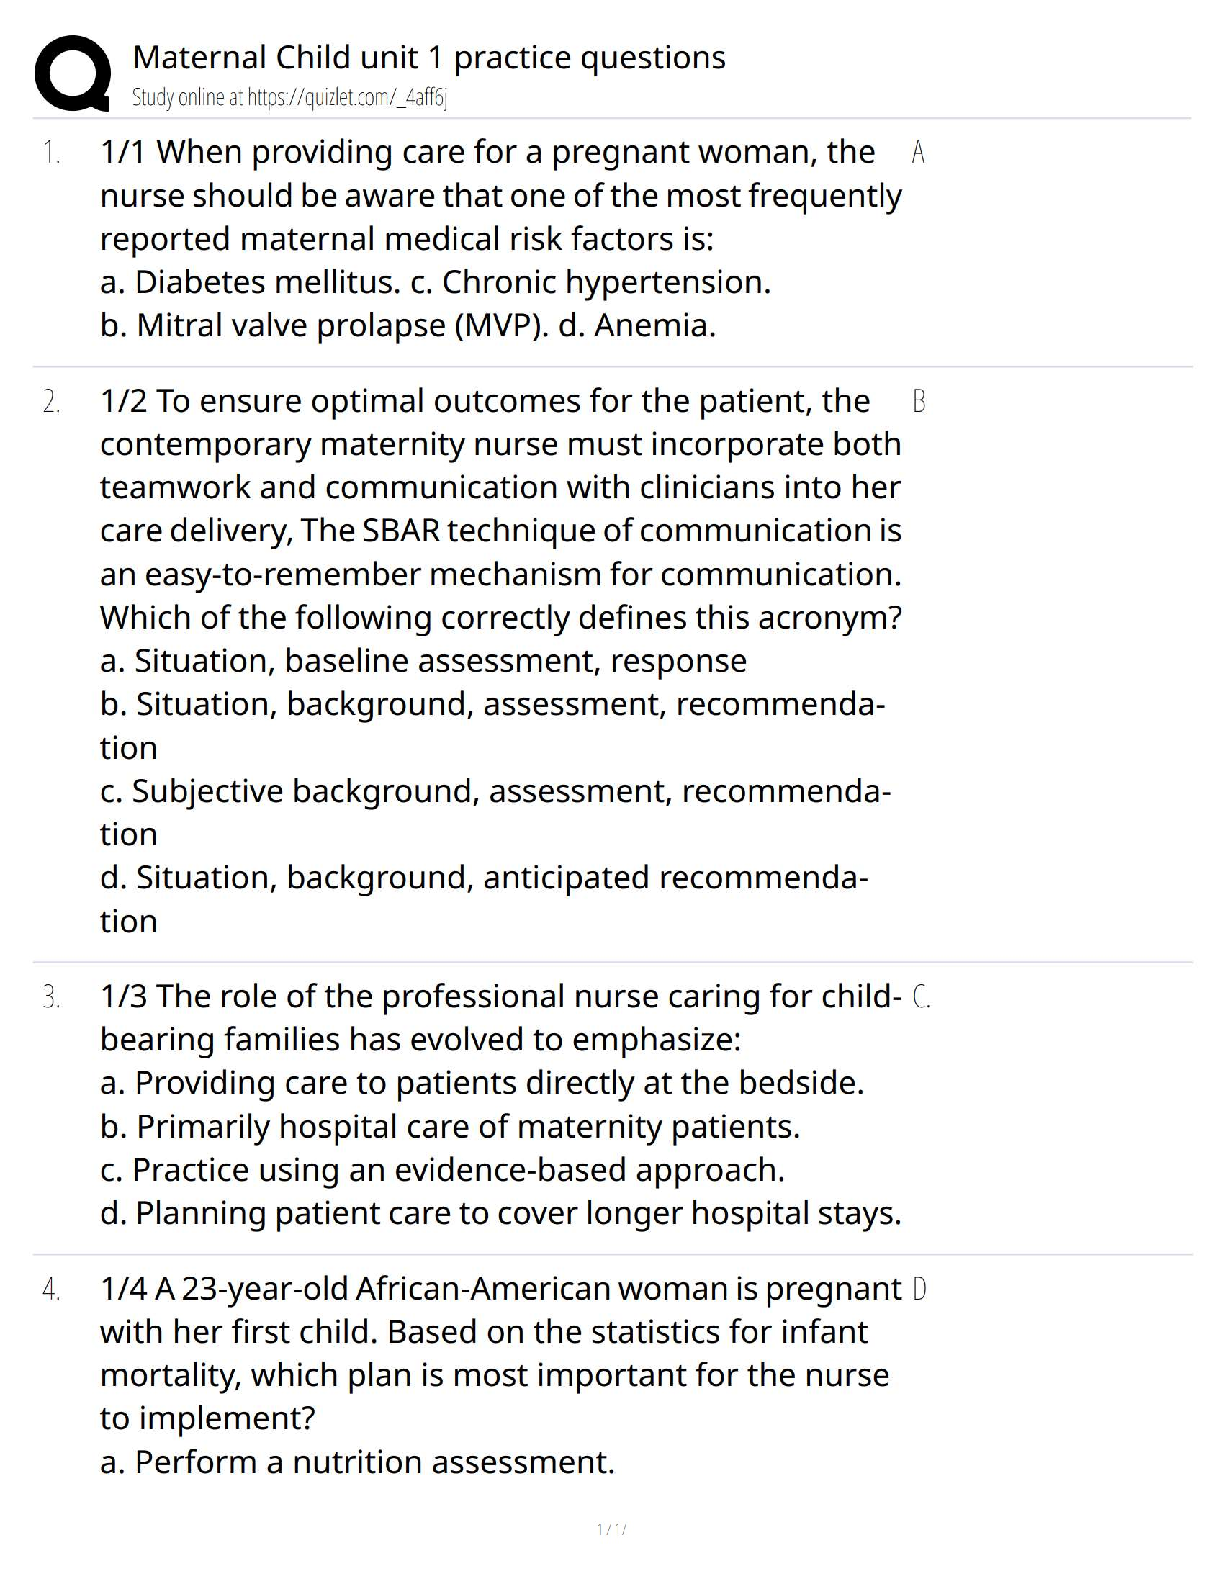
Task: Click the page number at the bottom
Action: [611, 1529]
